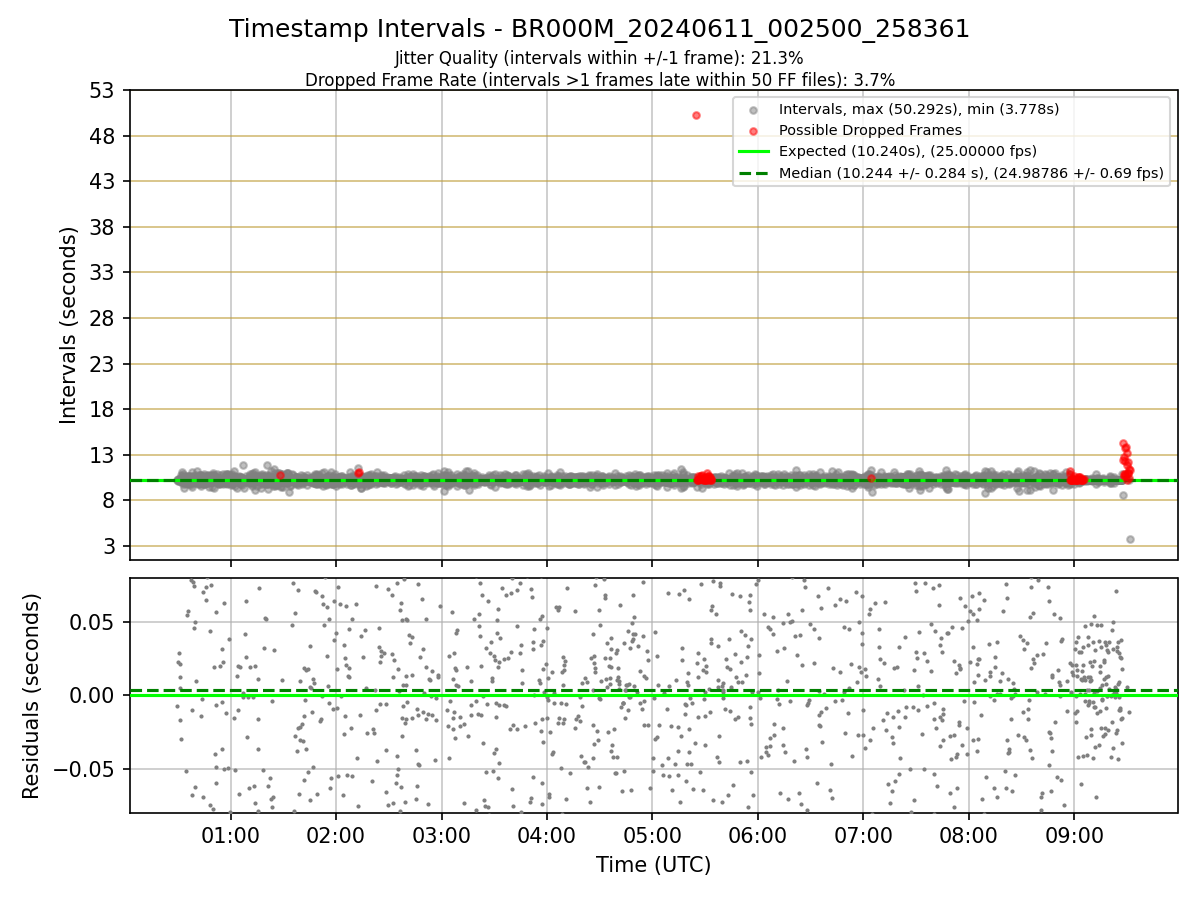Click the red dropped-frame cluster near 05:30

[705, 478]
